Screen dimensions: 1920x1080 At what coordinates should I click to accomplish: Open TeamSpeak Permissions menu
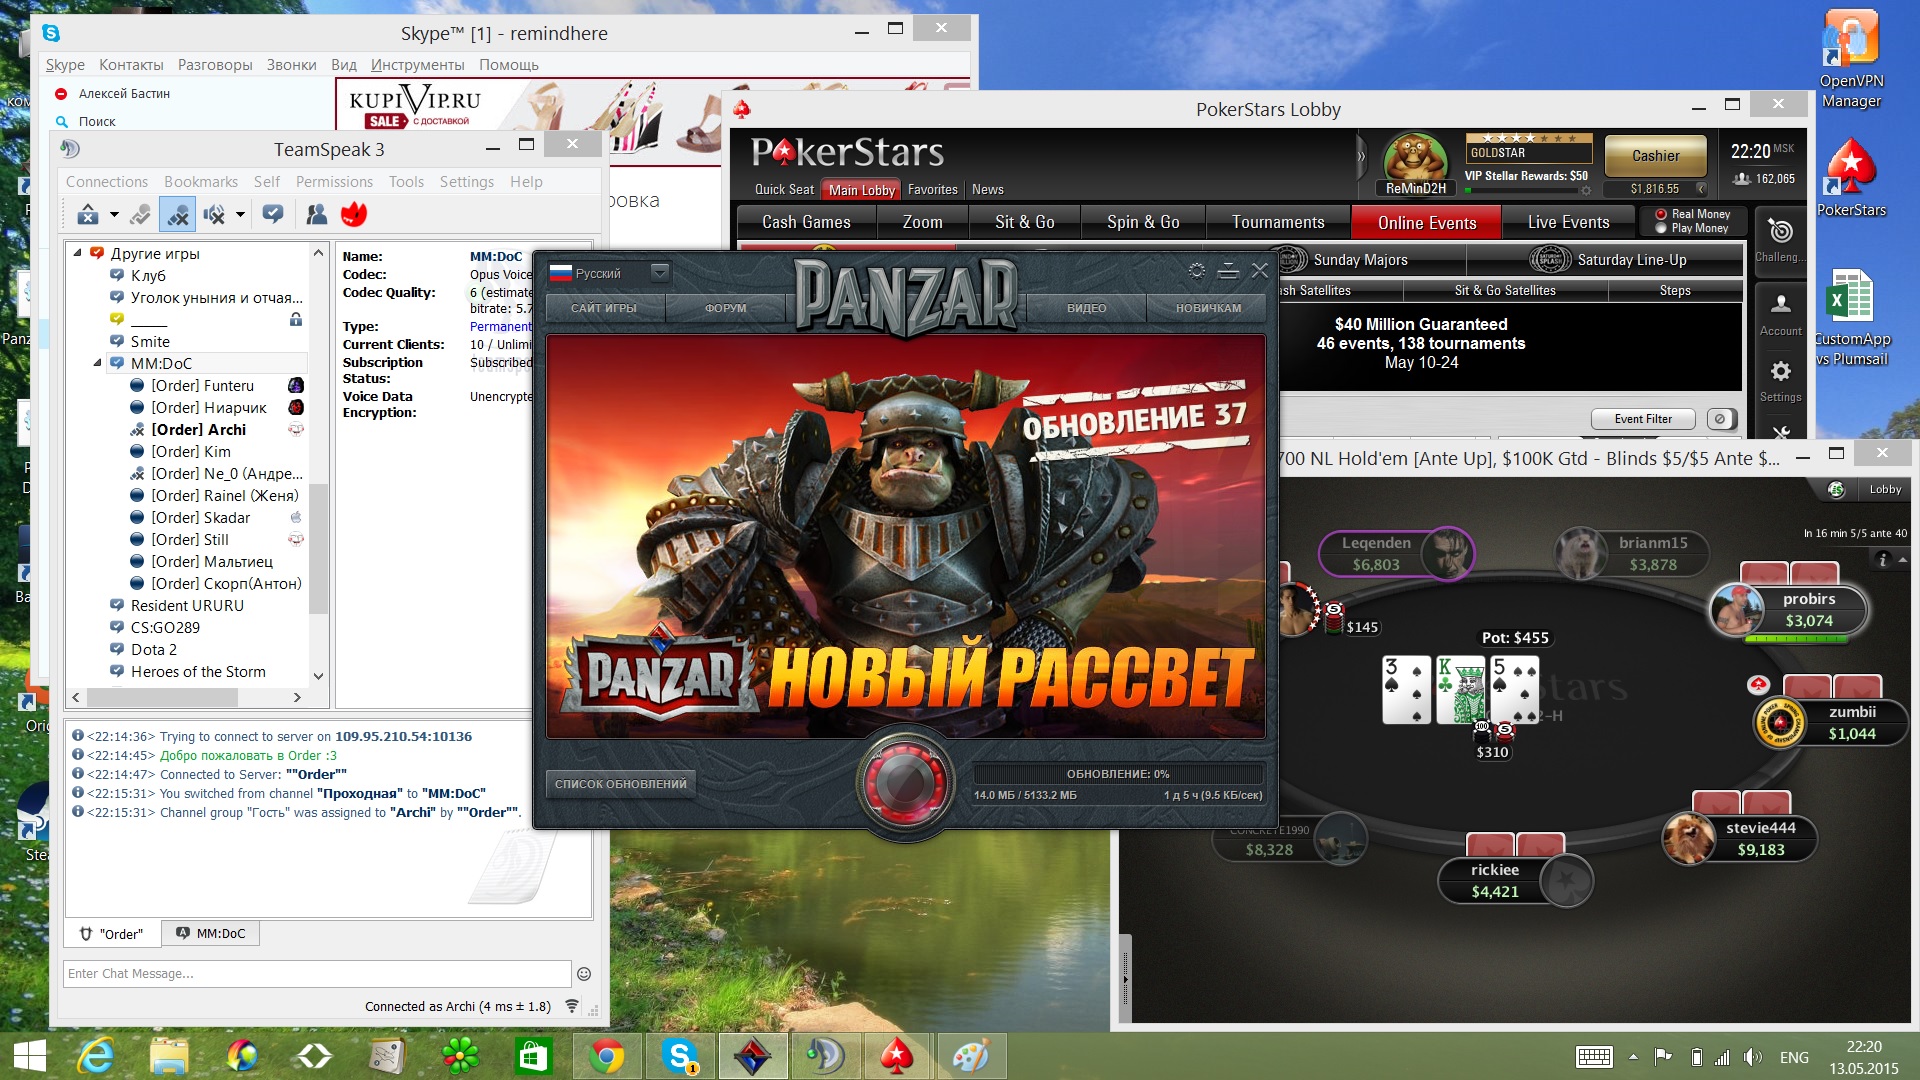click(x=334, y=181)
